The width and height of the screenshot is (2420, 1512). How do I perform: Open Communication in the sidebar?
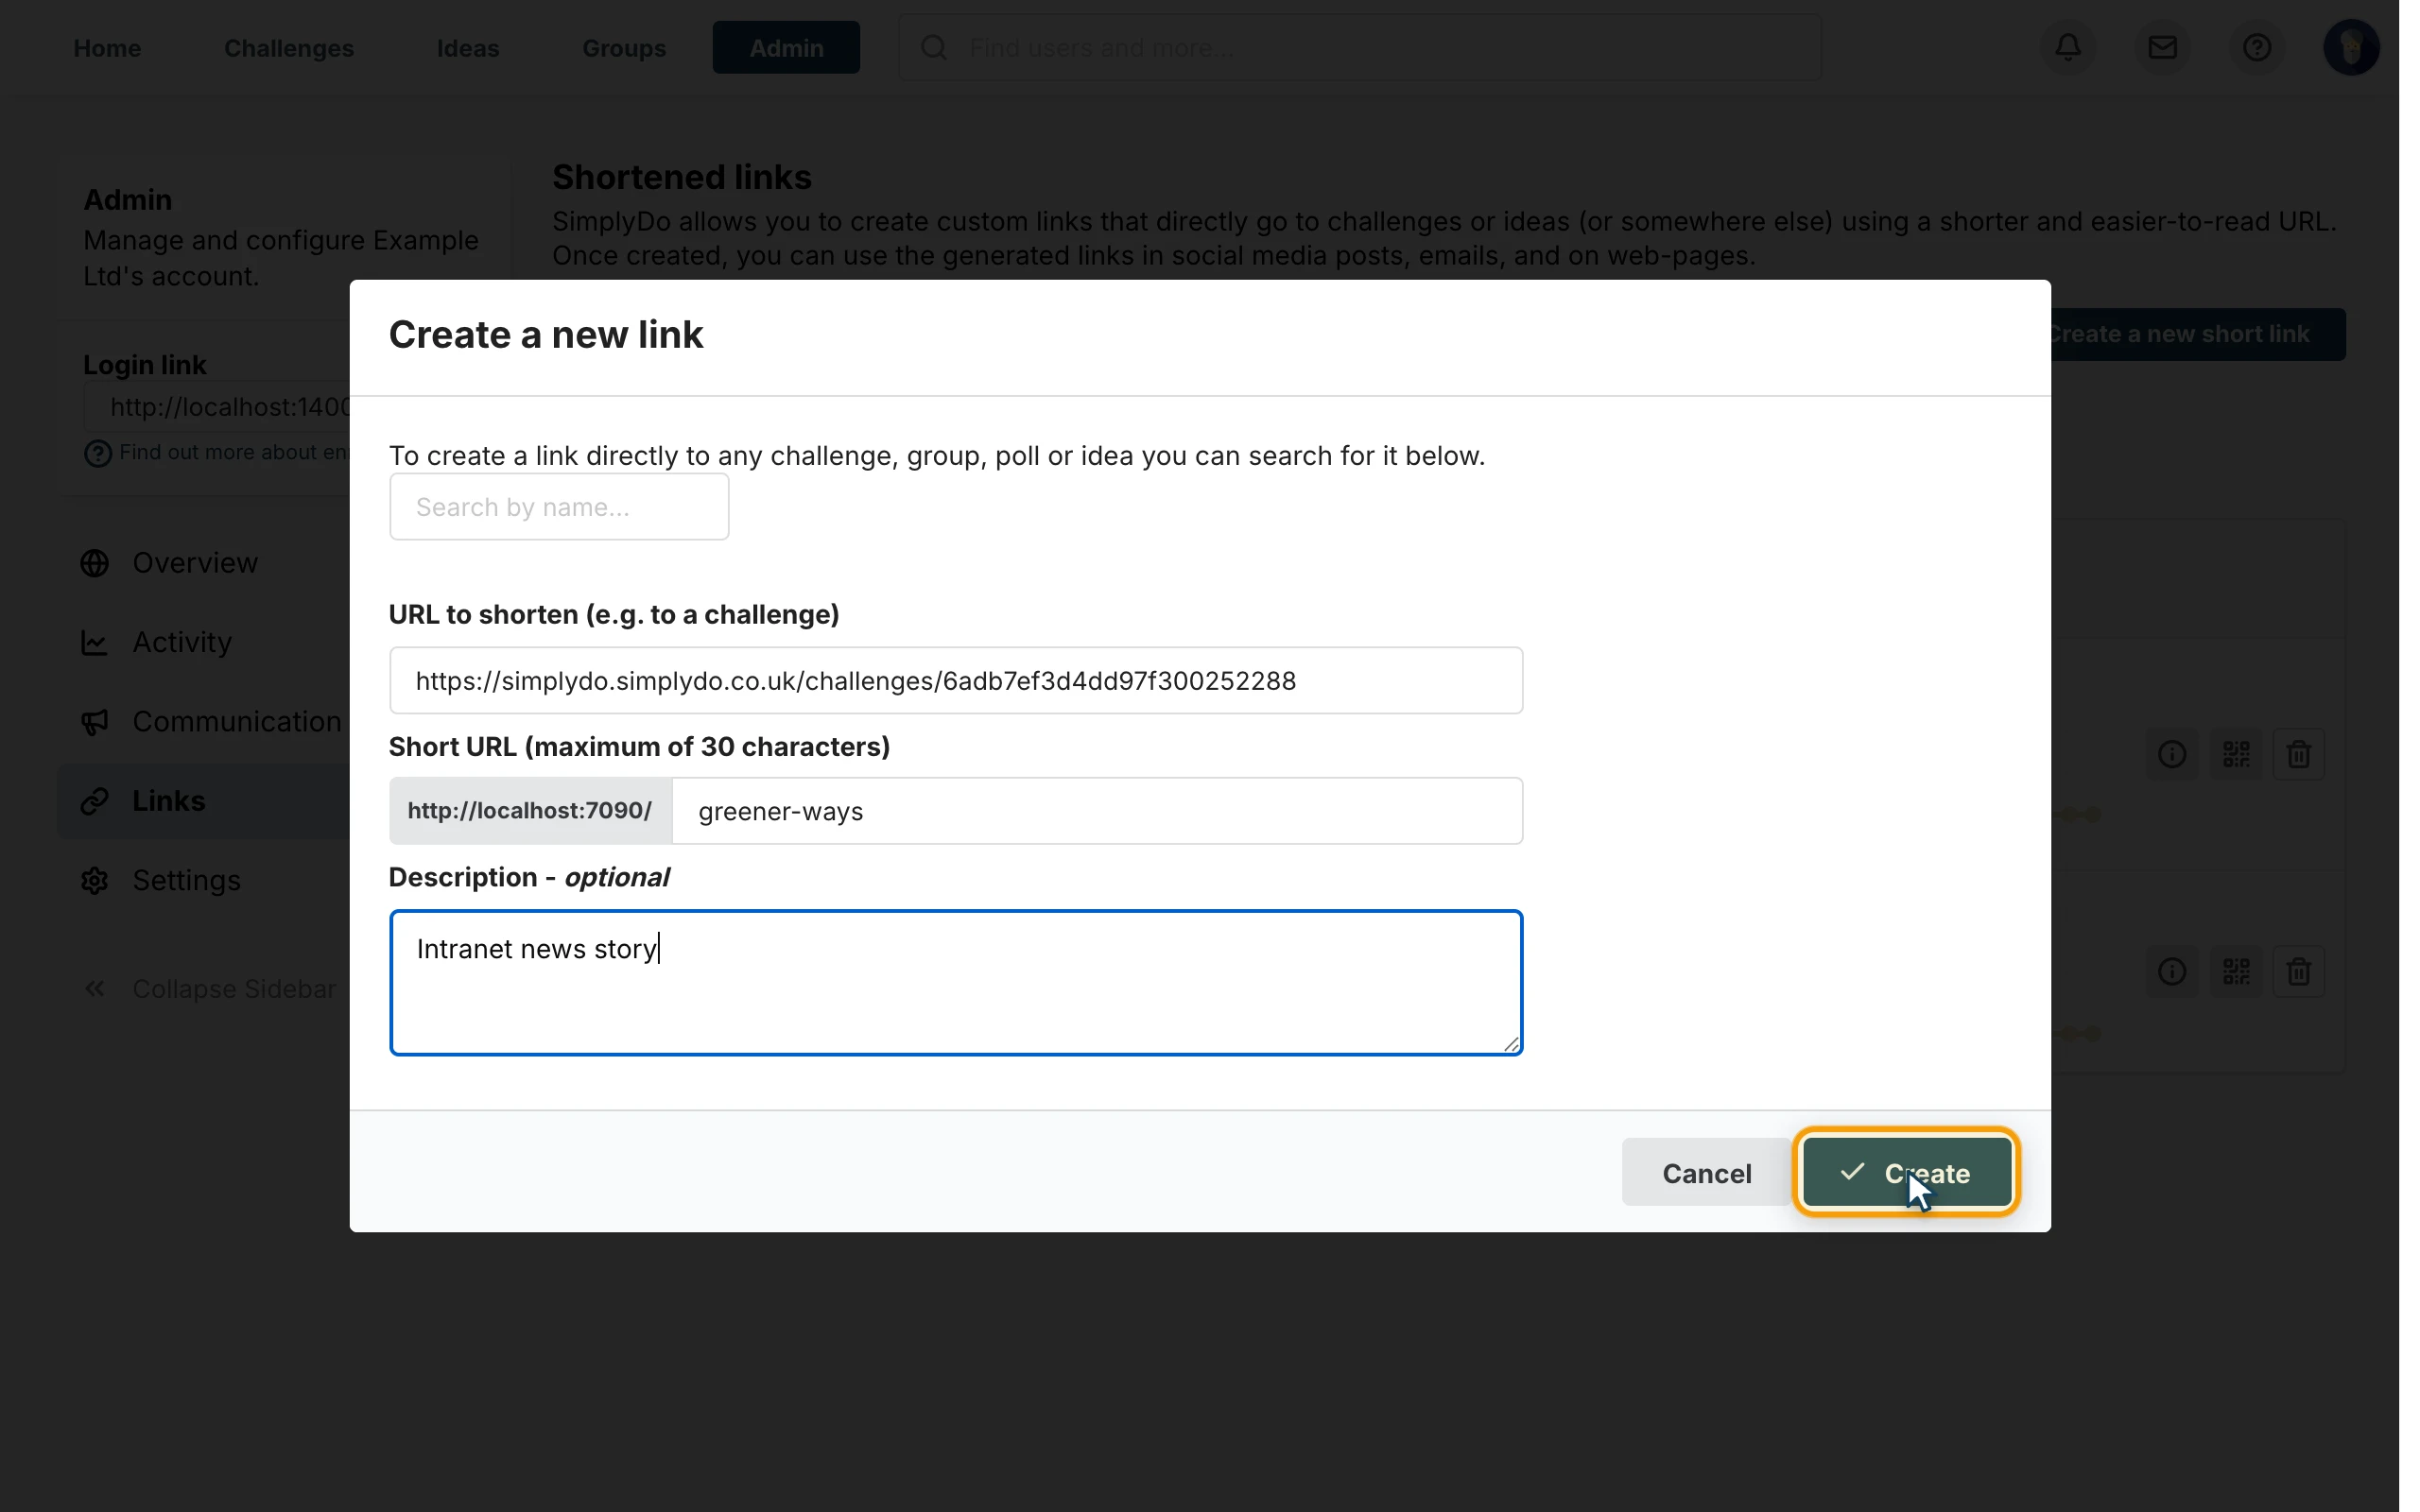(x=237, y=722)
